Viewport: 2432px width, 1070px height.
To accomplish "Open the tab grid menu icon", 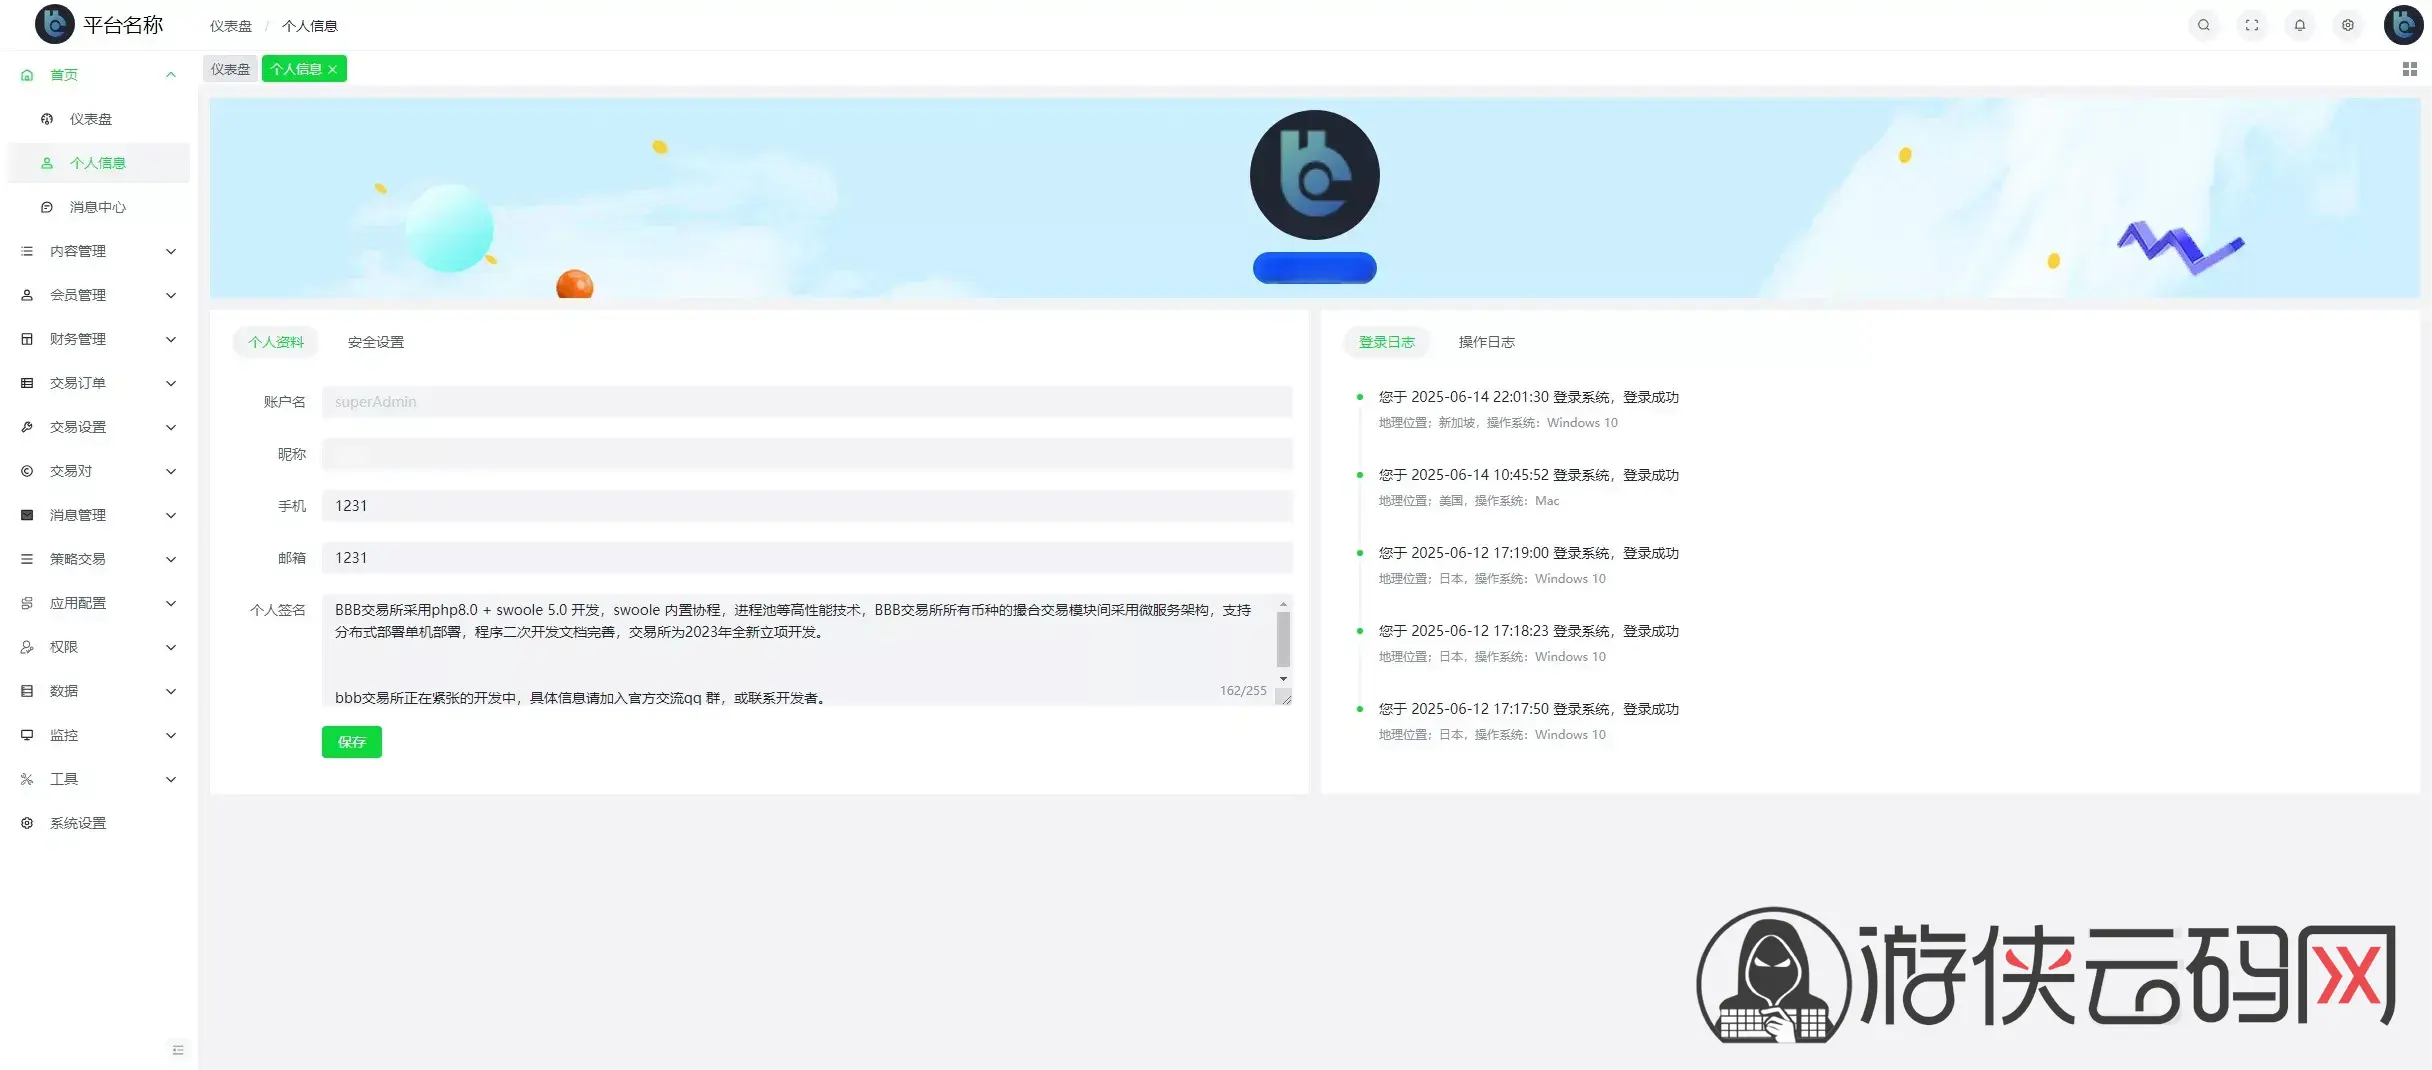I will pos(2409,69).
